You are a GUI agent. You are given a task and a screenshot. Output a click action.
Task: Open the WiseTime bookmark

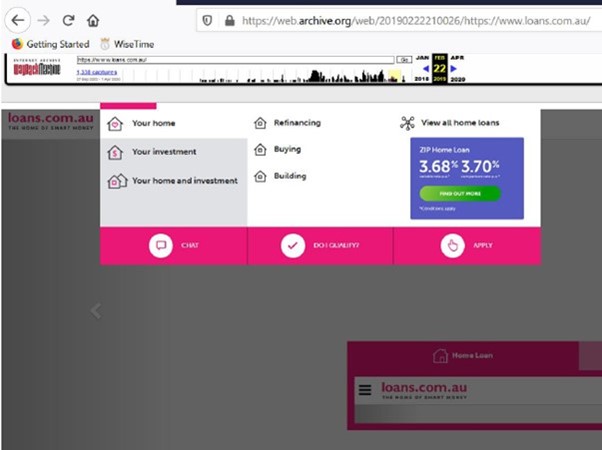pos(127,44)
